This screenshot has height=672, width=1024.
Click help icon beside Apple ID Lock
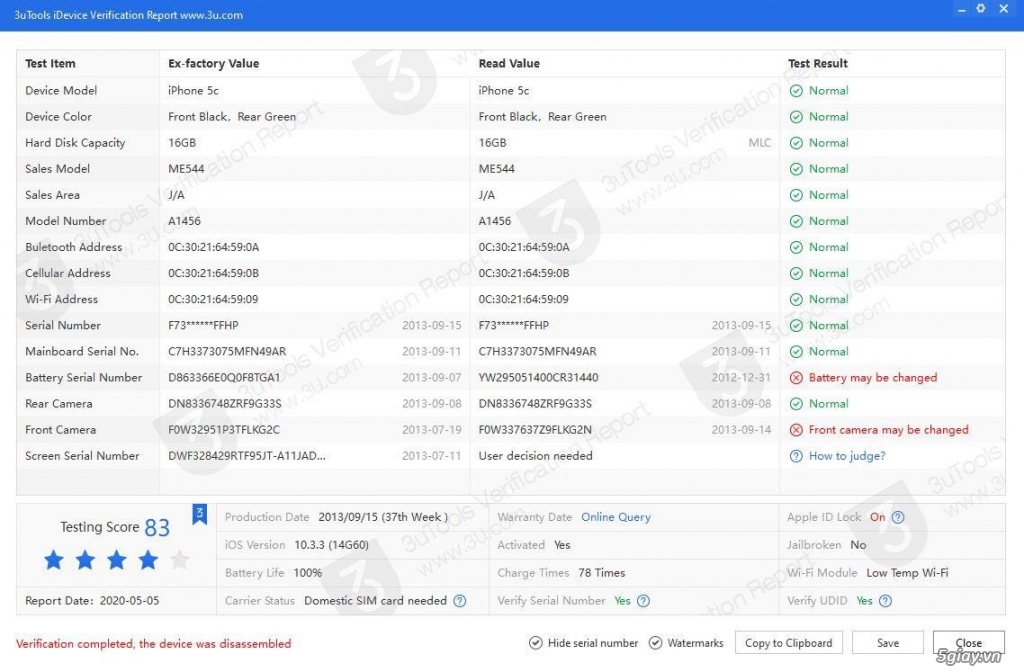(898, 517)
